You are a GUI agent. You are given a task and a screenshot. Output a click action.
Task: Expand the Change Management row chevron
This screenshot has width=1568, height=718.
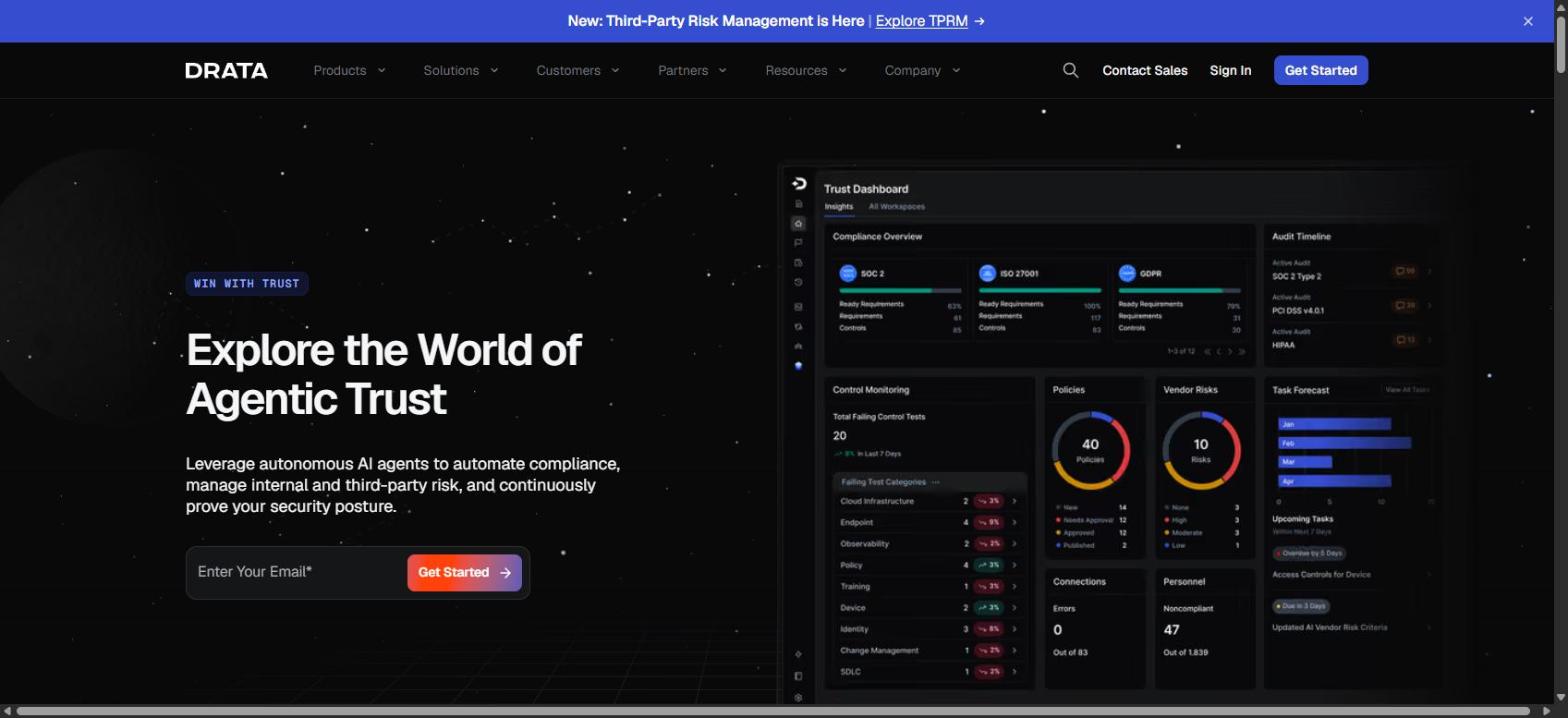click(x=1015, y=650)
